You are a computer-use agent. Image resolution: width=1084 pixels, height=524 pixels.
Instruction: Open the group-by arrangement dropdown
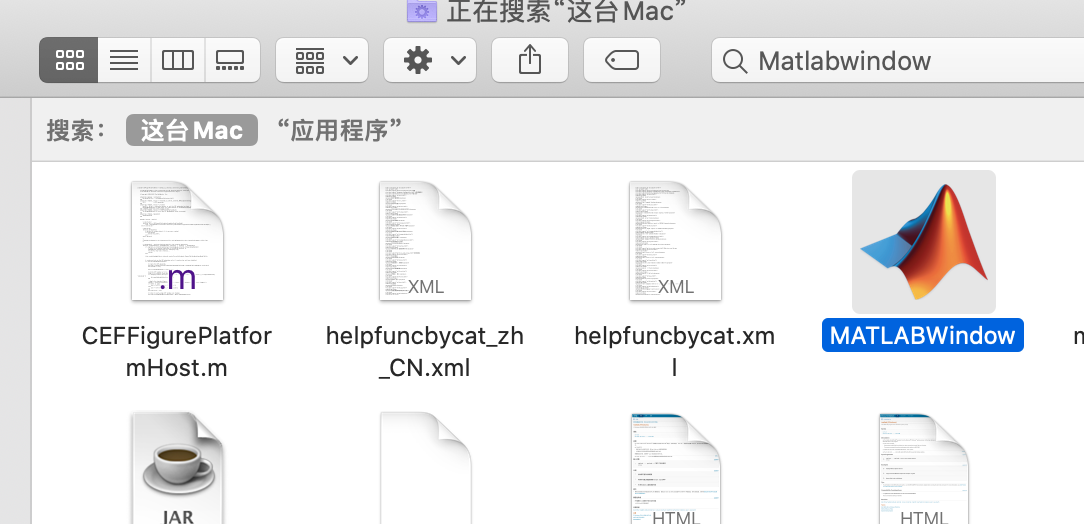click(322, 60)
